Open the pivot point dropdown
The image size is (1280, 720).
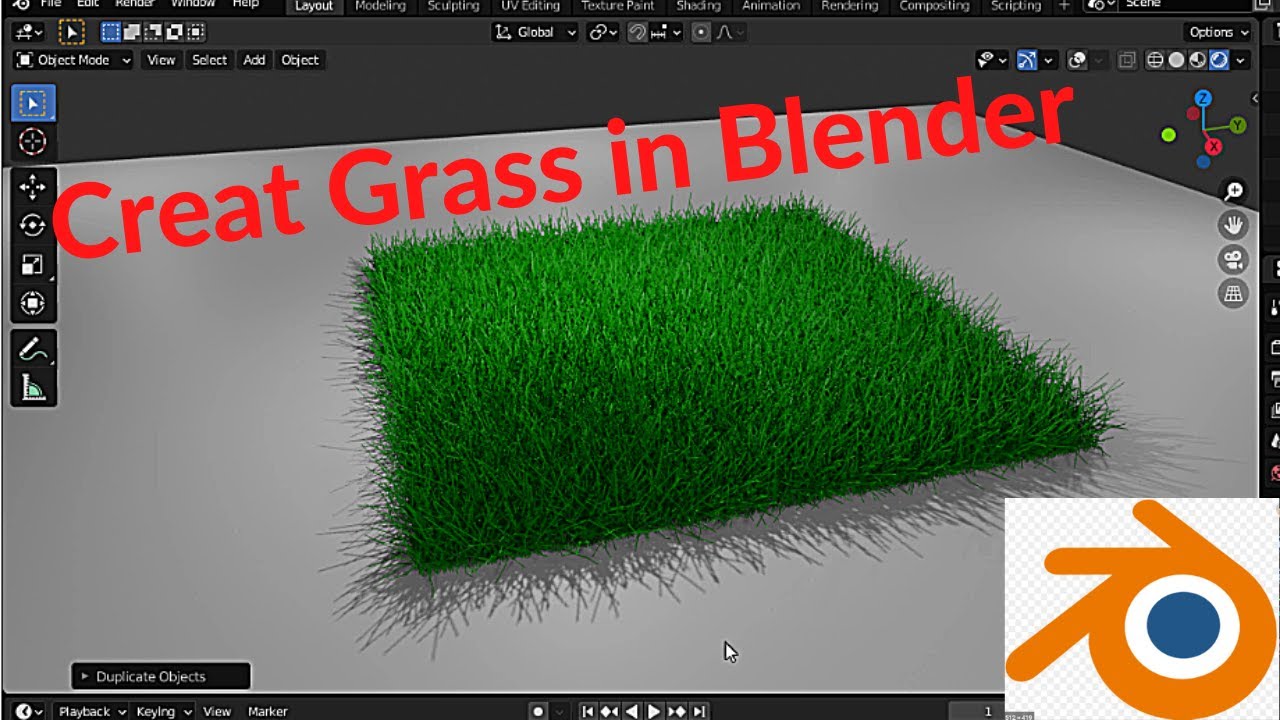tap(603, 32)
